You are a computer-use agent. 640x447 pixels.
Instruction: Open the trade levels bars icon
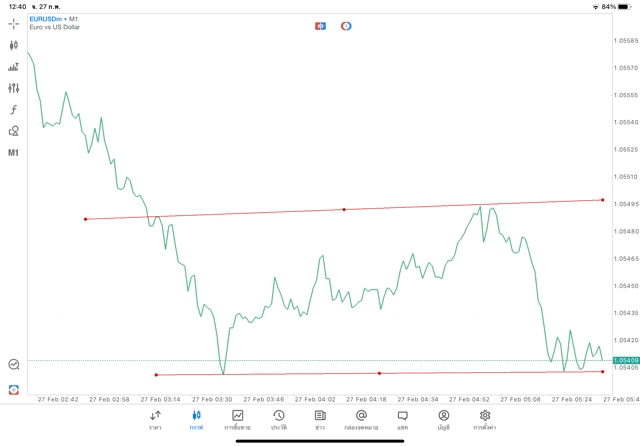[x=13, y=67]
